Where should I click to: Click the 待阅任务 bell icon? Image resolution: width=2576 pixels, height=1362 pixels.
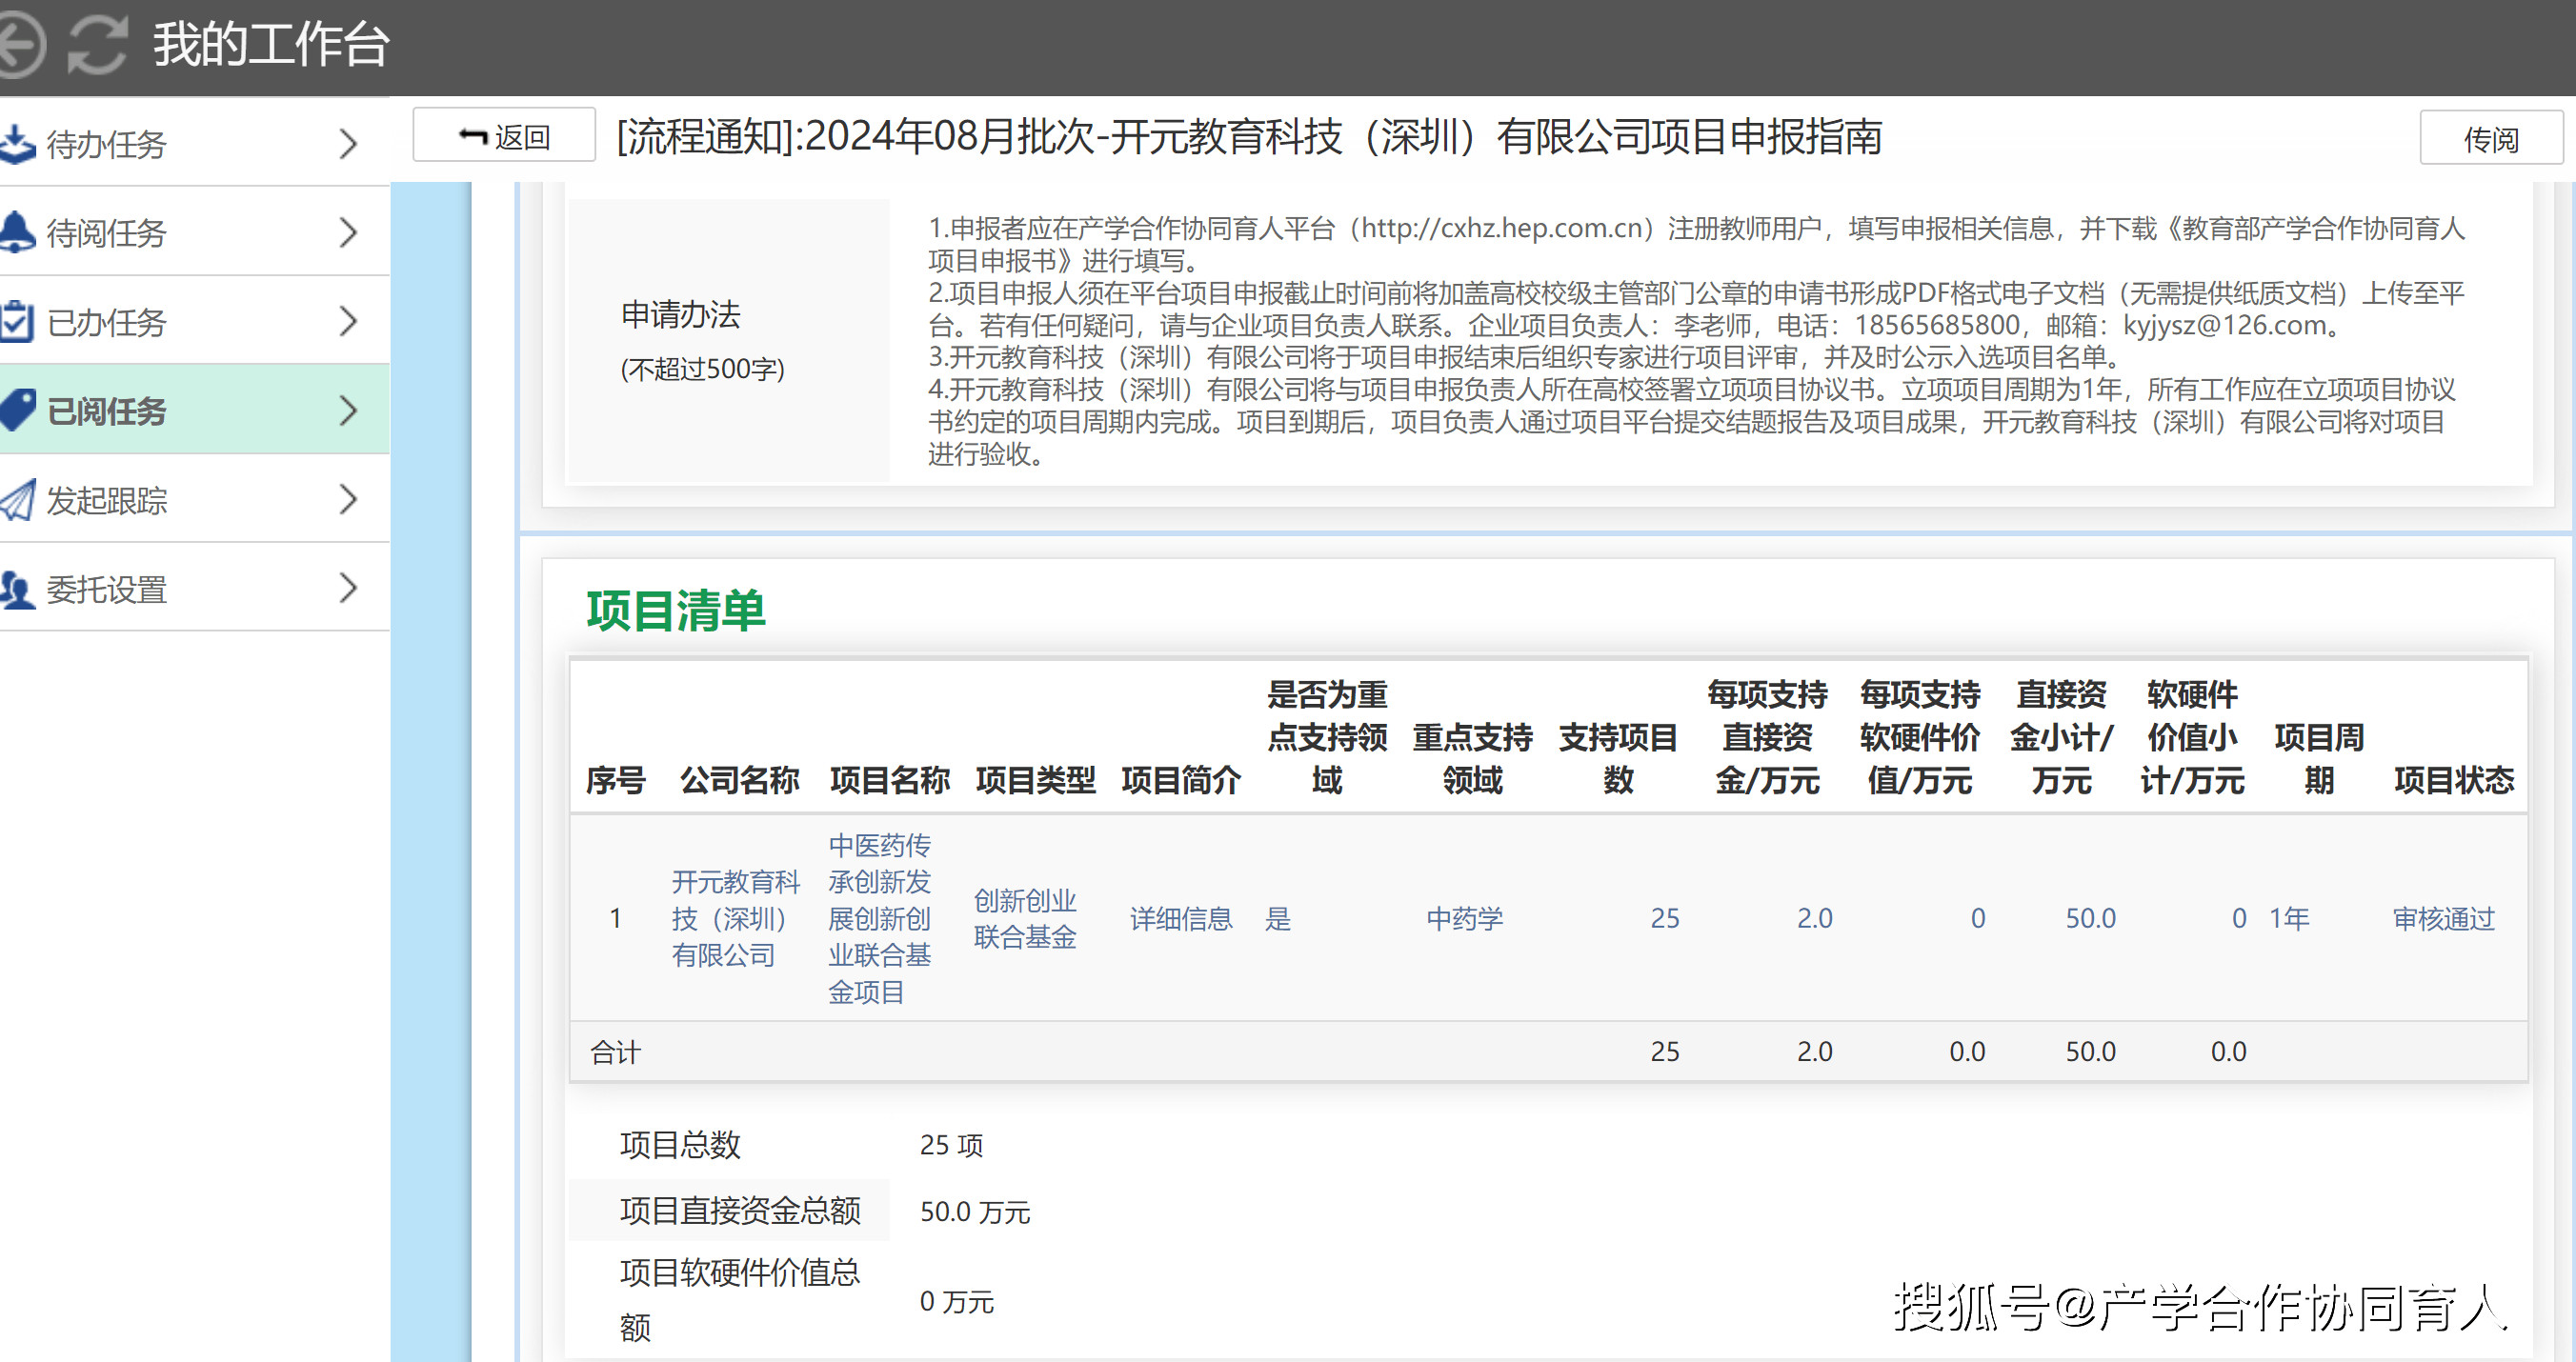tap(17, 232)
